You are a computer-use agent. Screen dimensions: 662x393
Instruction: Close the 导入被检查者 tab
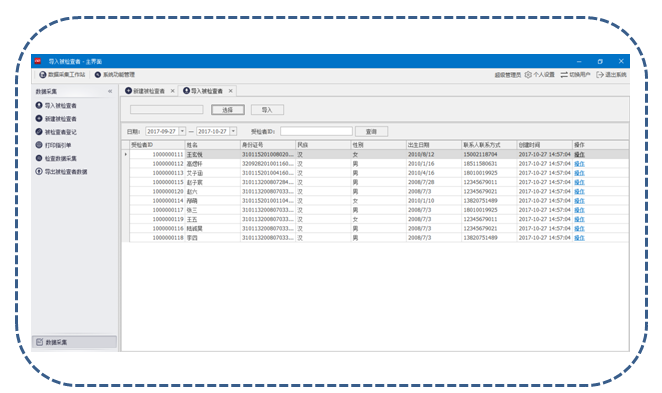(x=231, y=91)
